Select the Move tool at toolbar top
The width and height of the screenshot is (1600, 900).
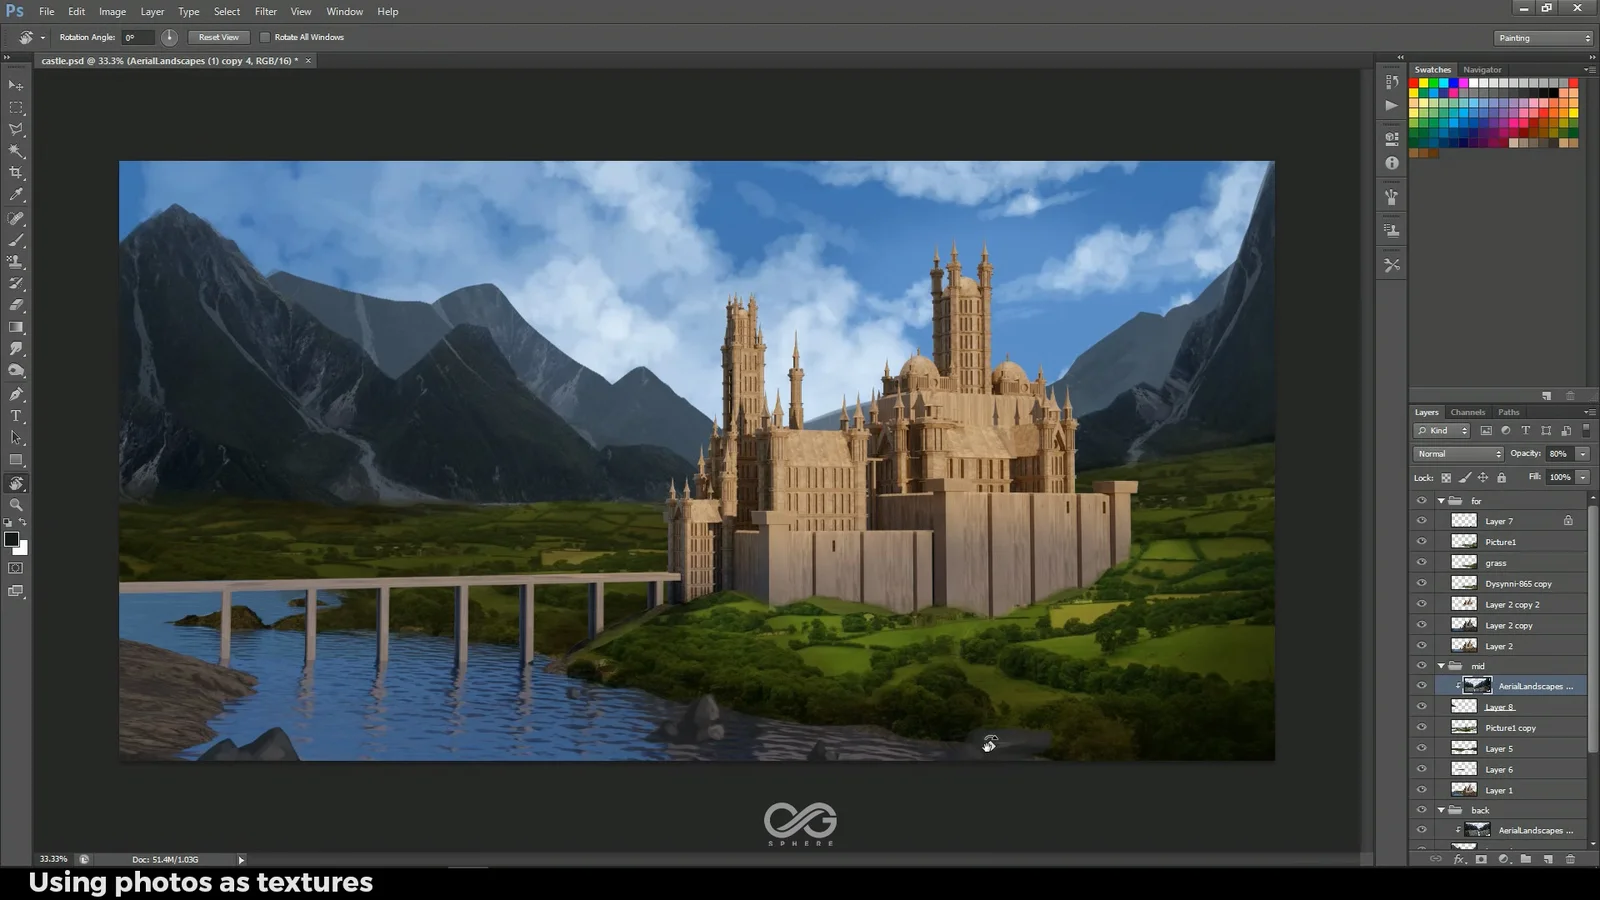coord(15,85)
